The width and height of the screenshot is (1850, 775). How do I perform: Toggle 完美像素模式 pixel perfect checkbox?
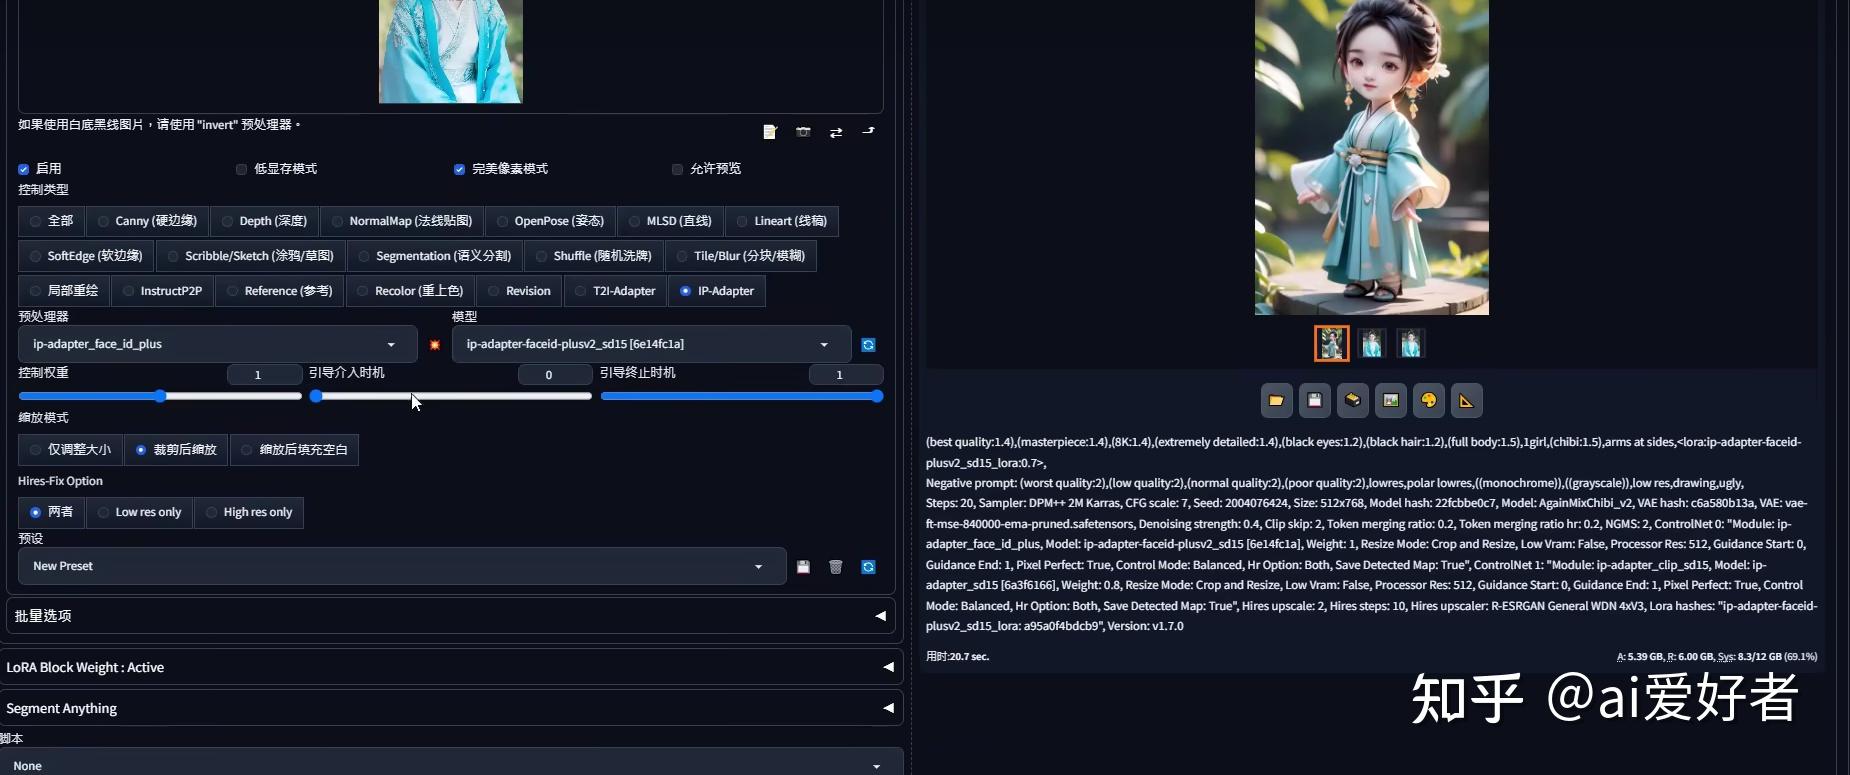pyautogui.click(x=460, y=169)
